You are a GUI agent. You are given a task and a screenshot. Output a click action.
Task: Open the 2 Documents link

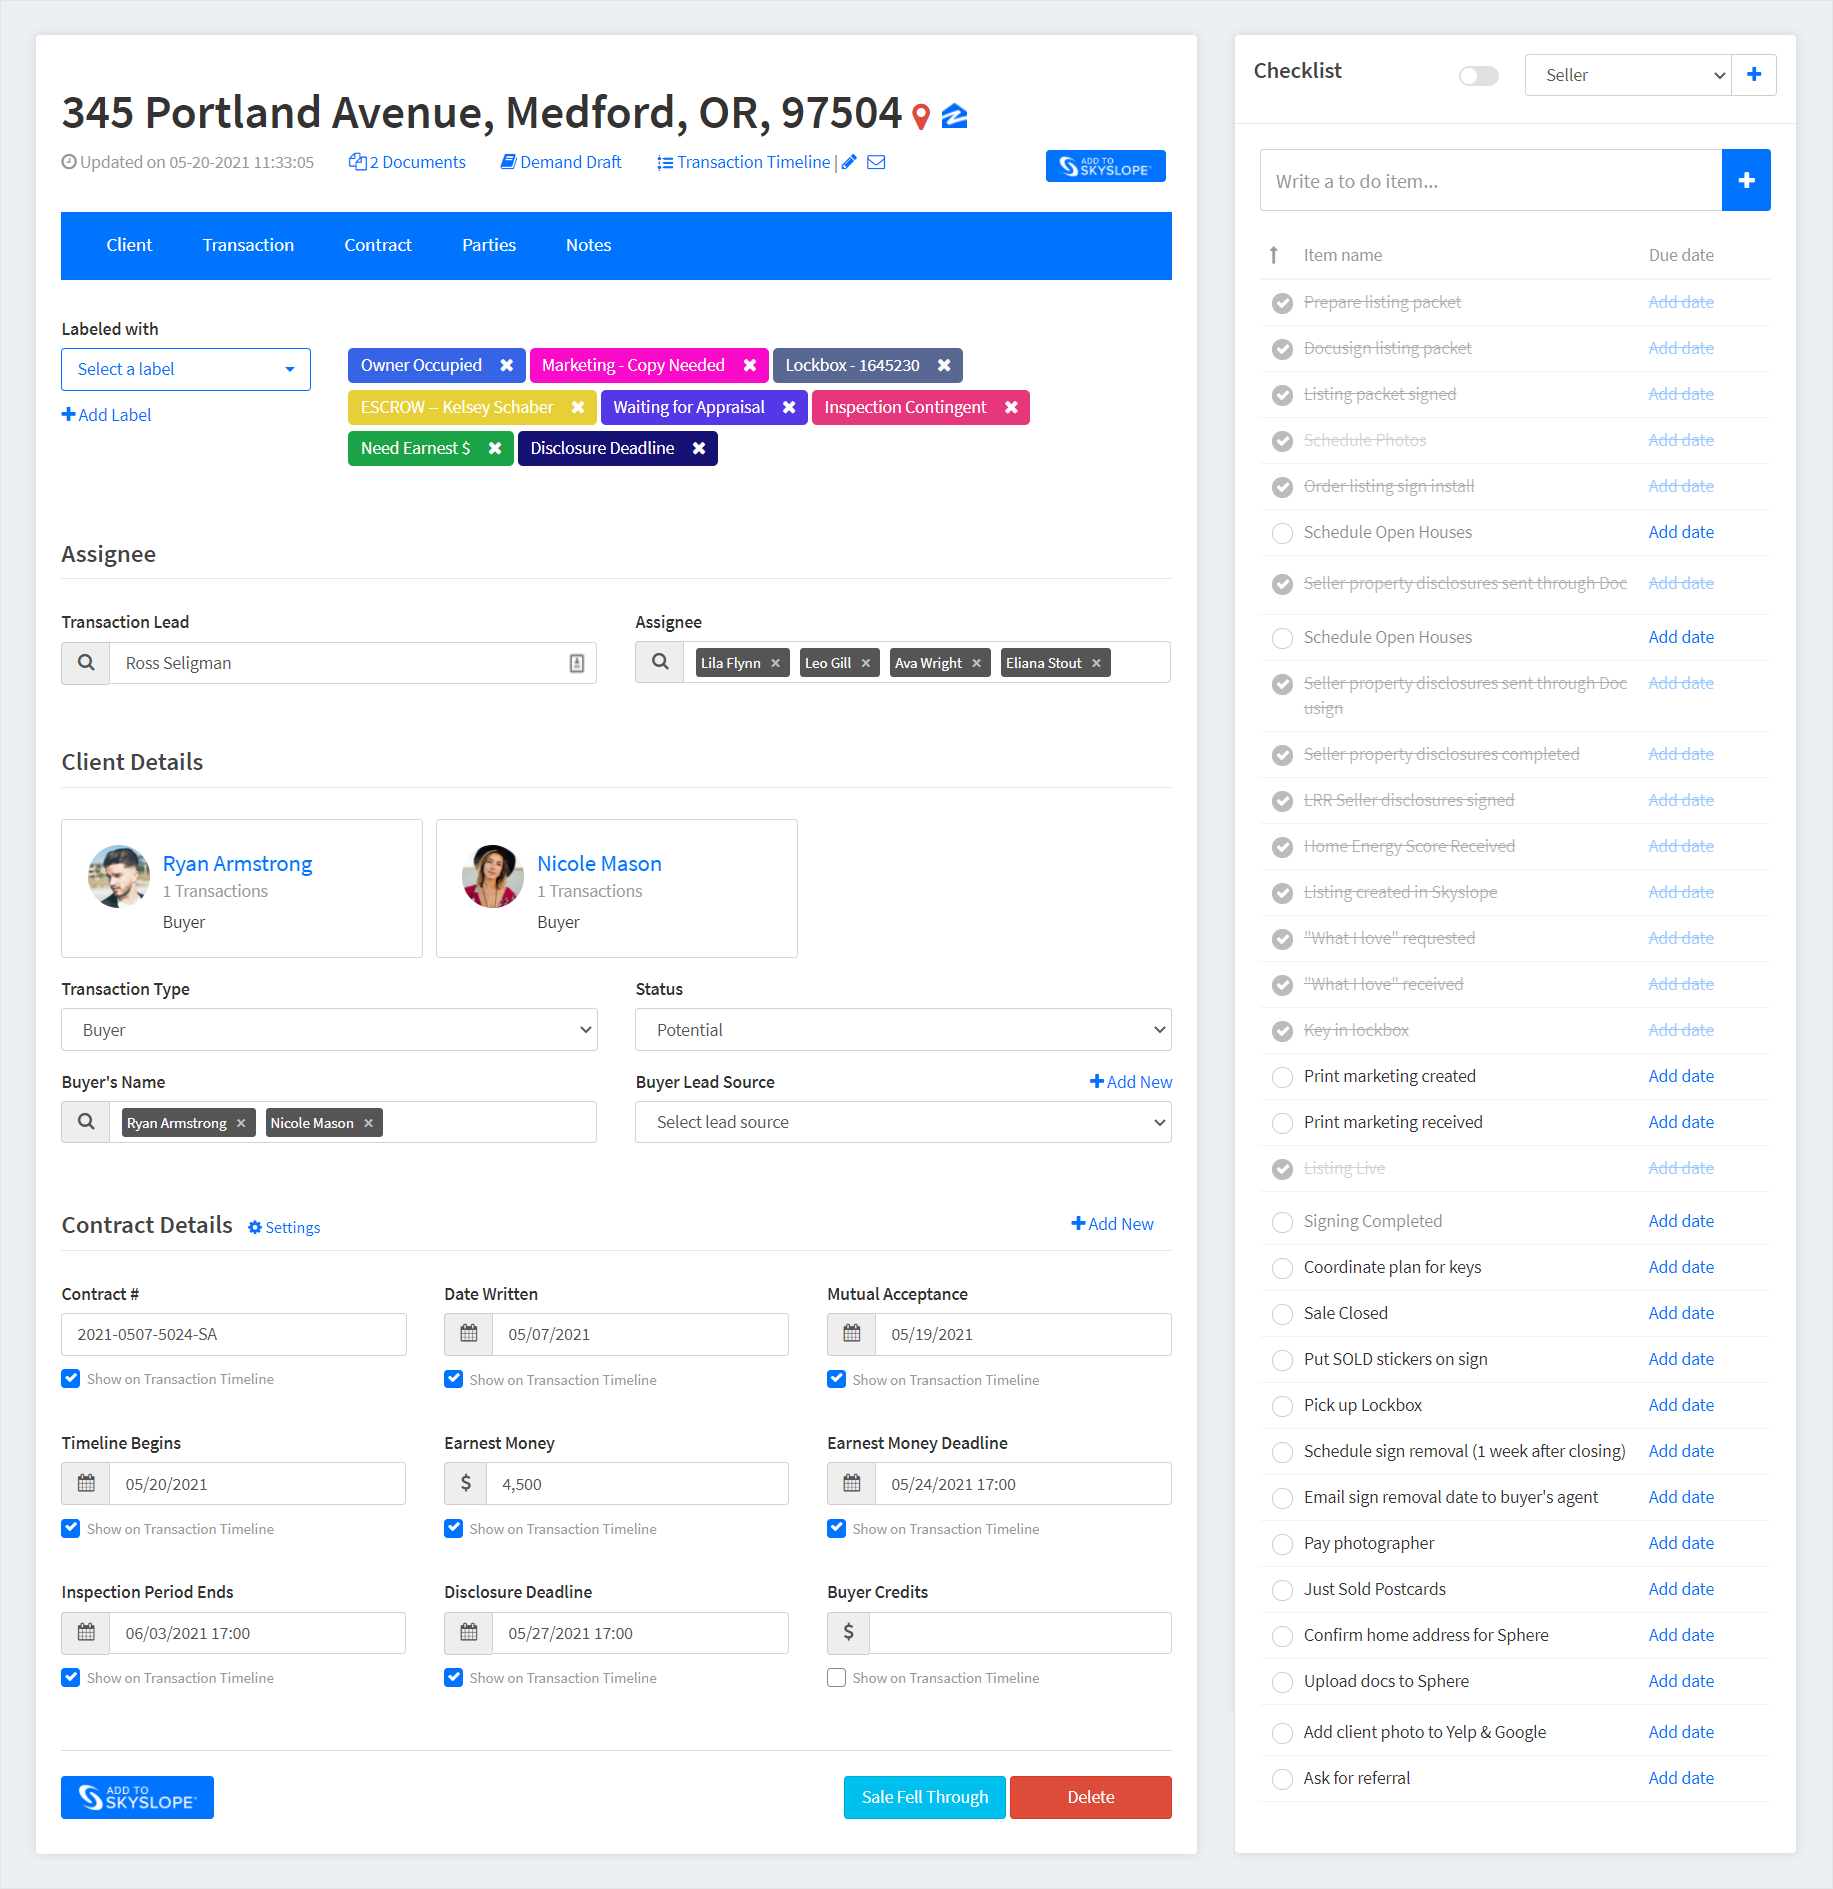408,162
